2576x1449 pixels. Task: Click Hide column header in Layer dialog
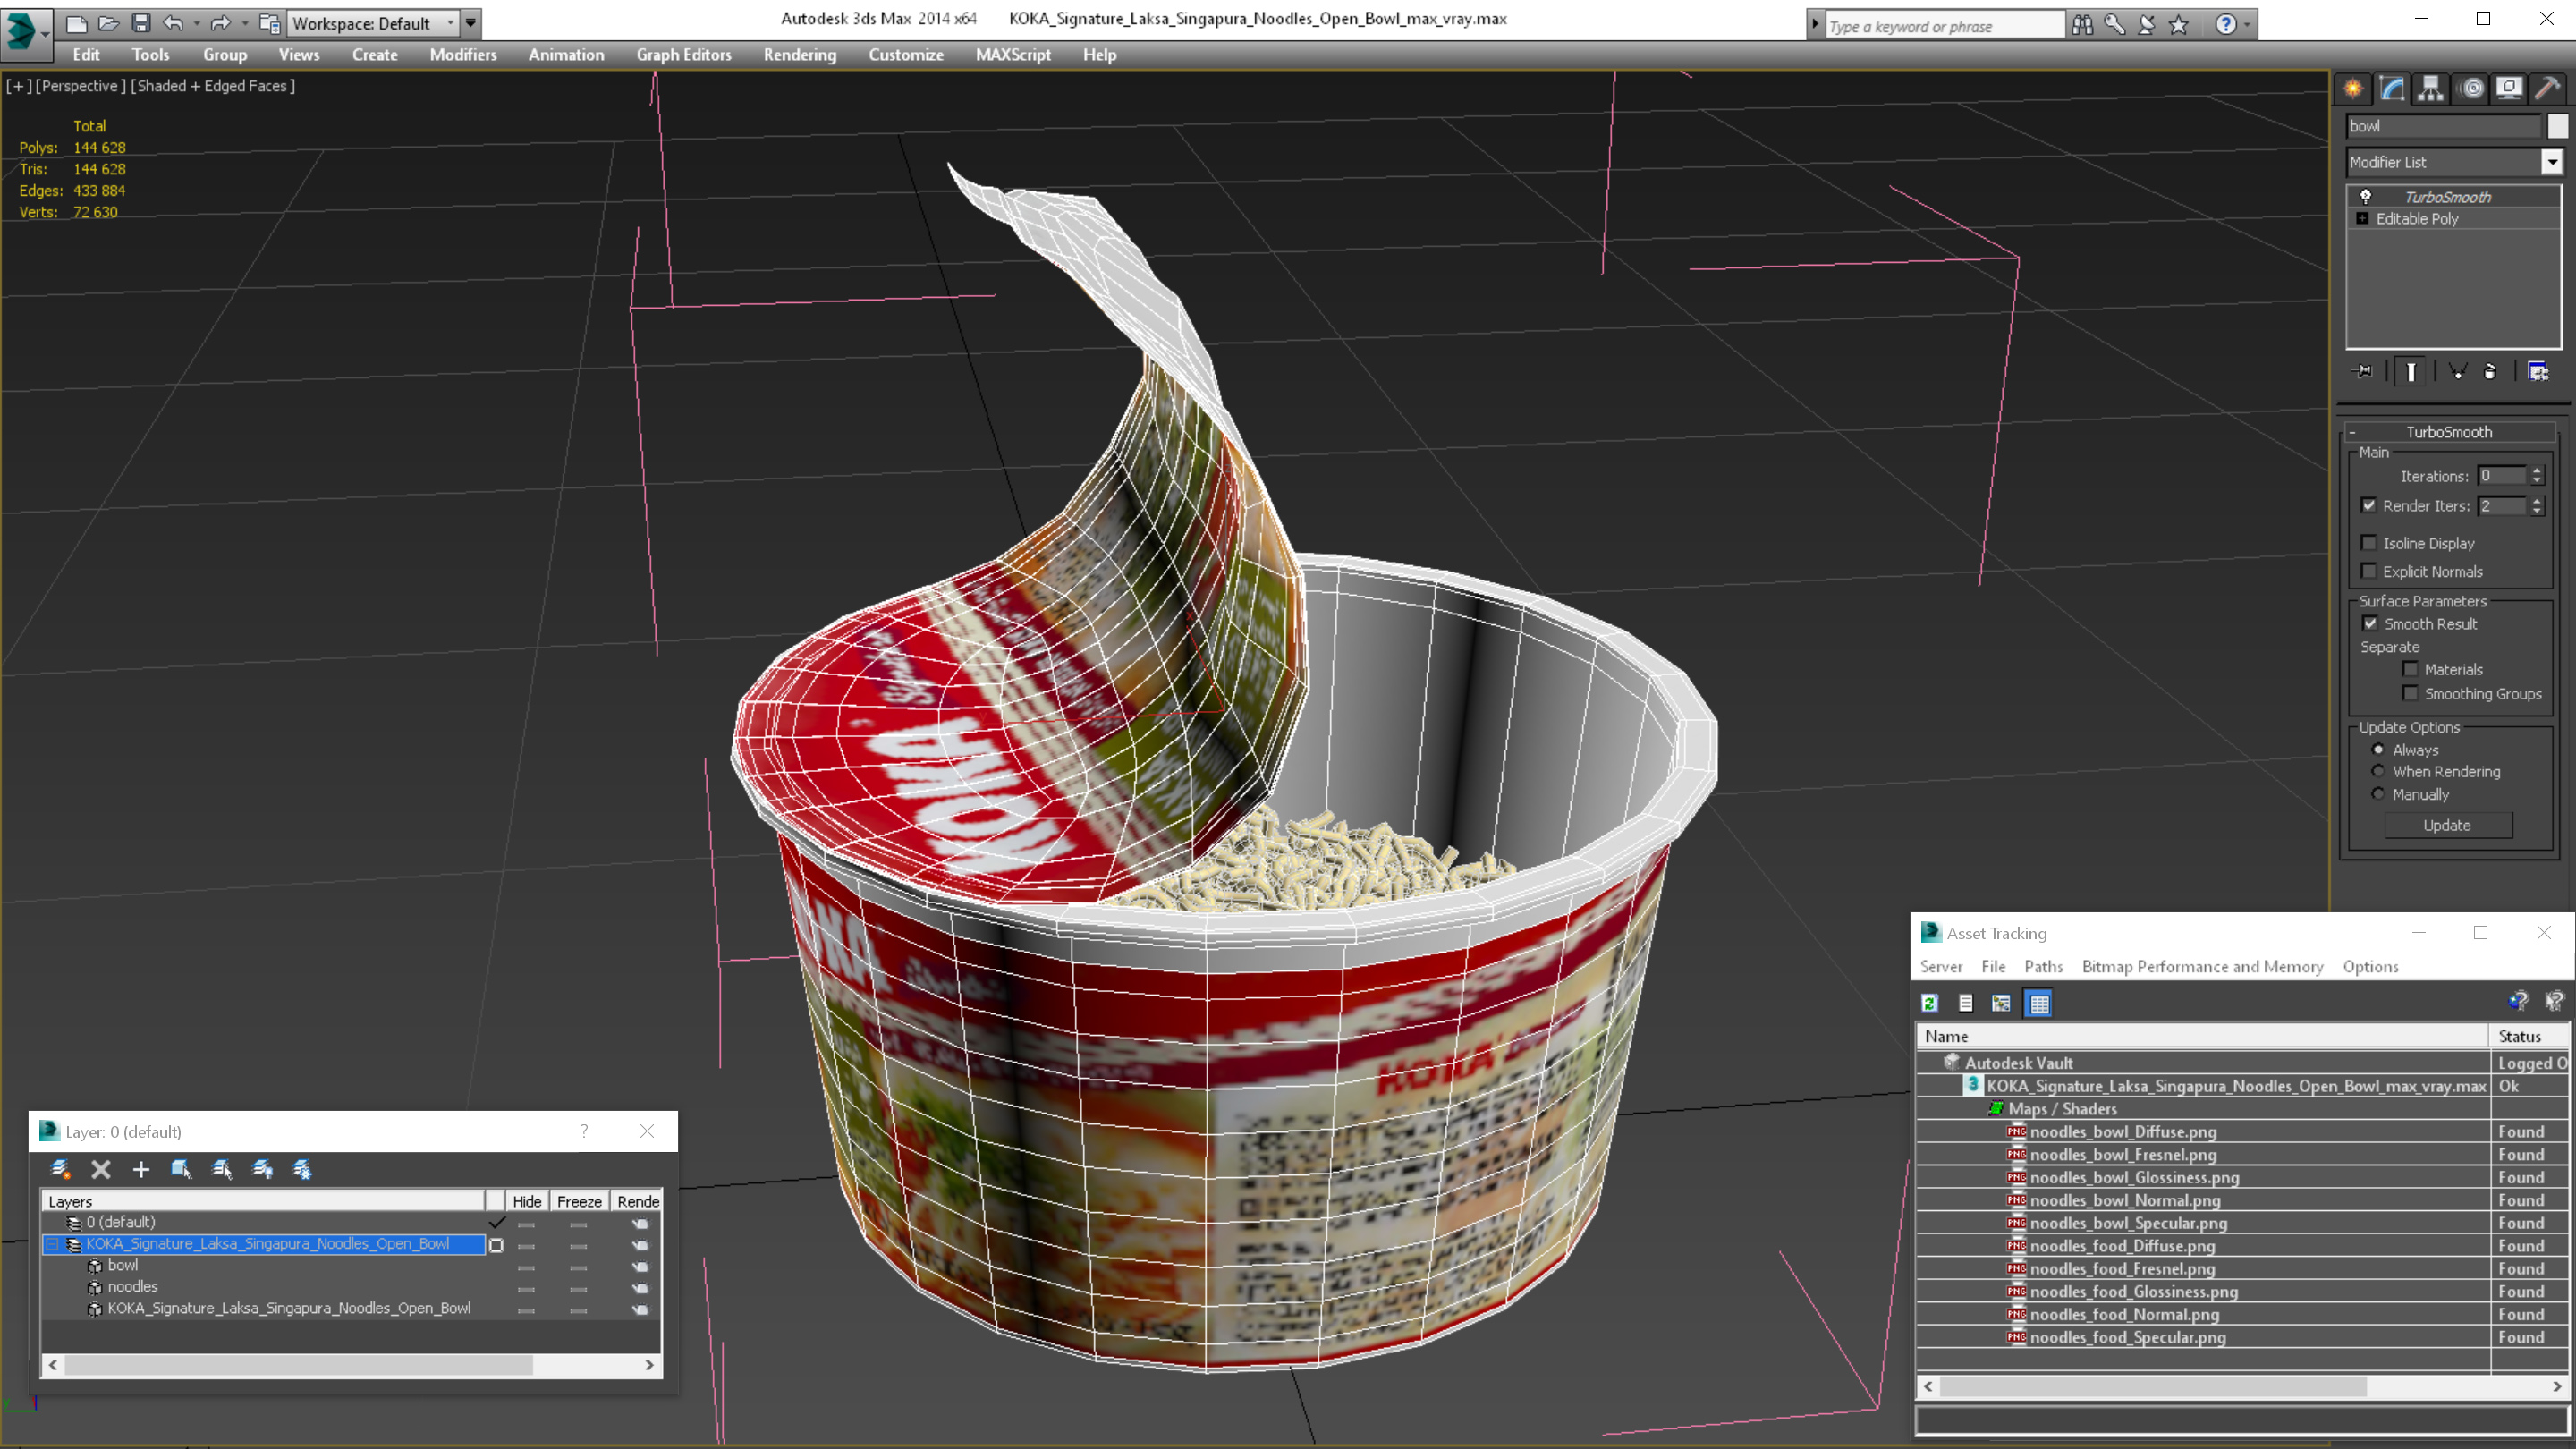pyautogui.click(x=527, y=1202)
